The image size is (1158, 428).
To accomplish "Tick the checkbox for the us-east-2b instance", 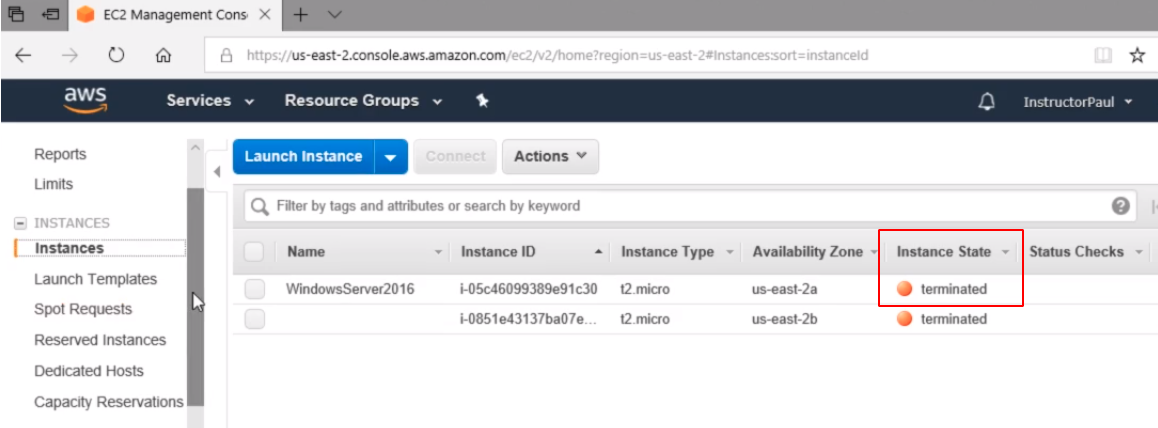I will coord(255,319).
